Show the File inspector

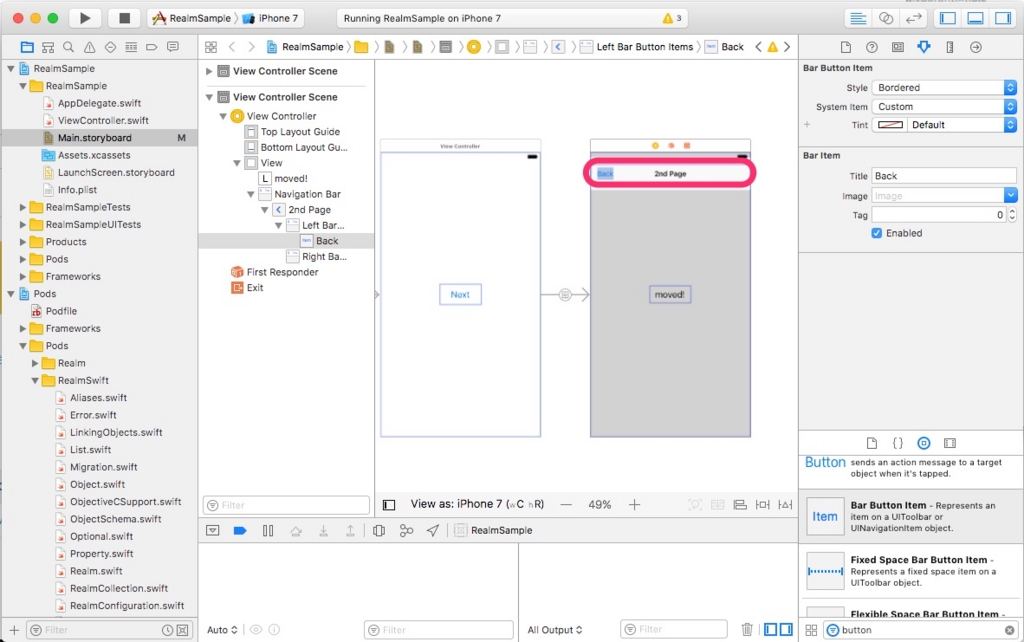846,47
